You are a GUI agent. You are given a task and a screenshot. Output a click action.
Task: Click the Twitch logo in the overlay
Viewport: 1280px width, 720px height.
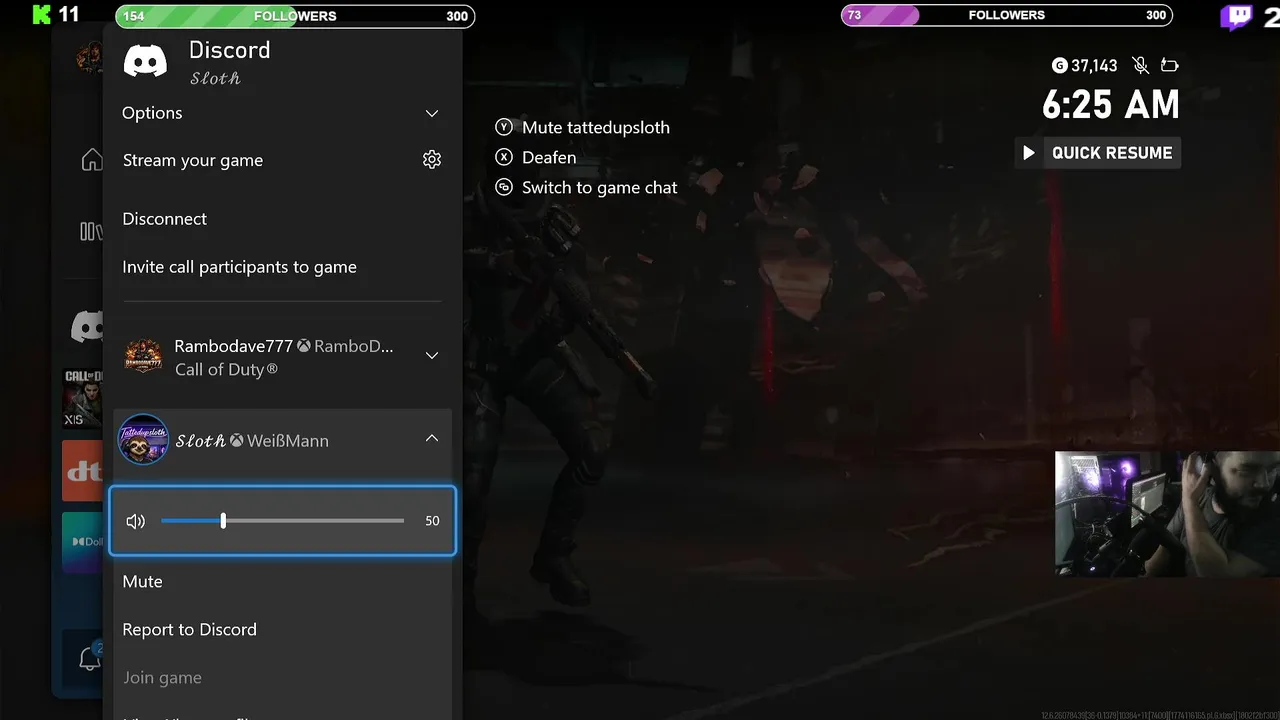[x=1236, y=16]
